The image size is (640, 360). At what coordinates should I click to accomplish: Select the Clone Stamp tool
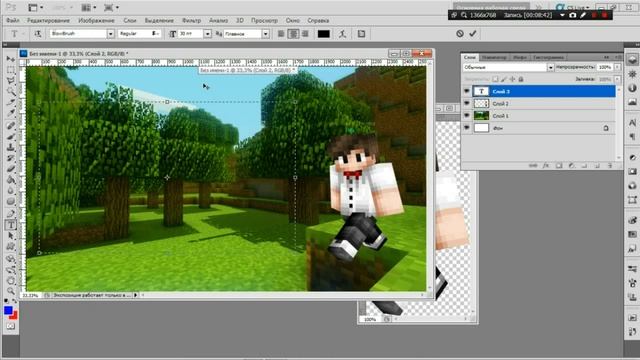coord(11,147)
